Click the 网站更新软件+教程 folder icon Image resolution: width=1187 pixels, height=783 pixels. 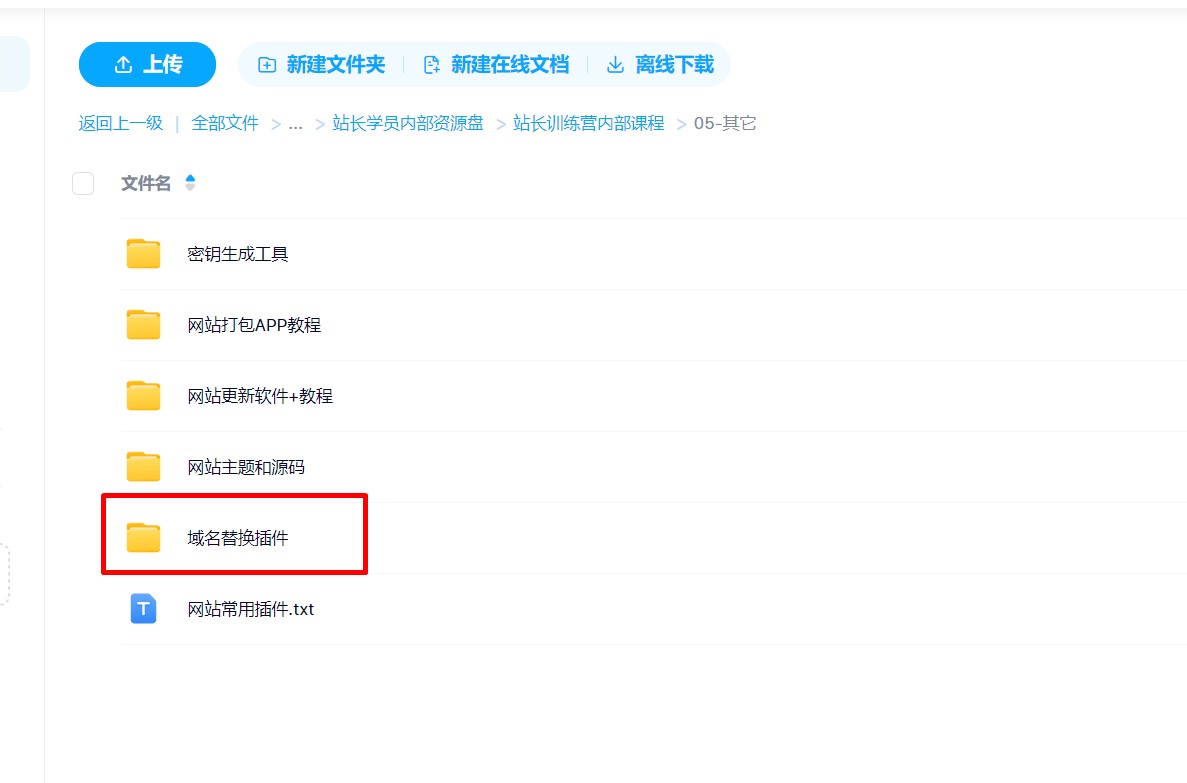(x=144, y=396)
